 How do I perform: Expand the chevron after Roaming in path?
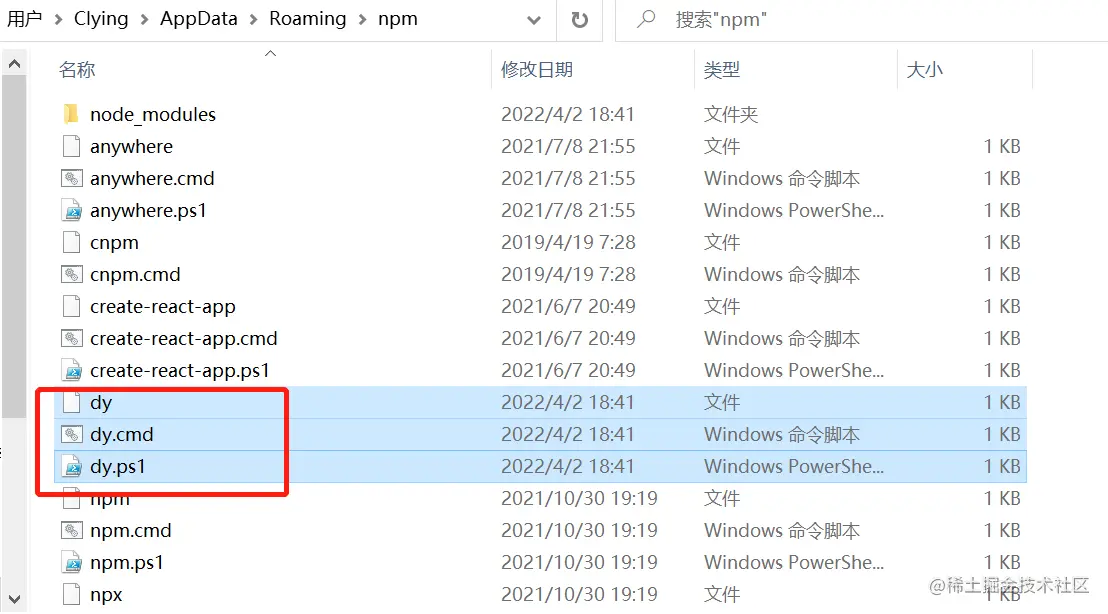pyautogui.click(x=363, y=20)
